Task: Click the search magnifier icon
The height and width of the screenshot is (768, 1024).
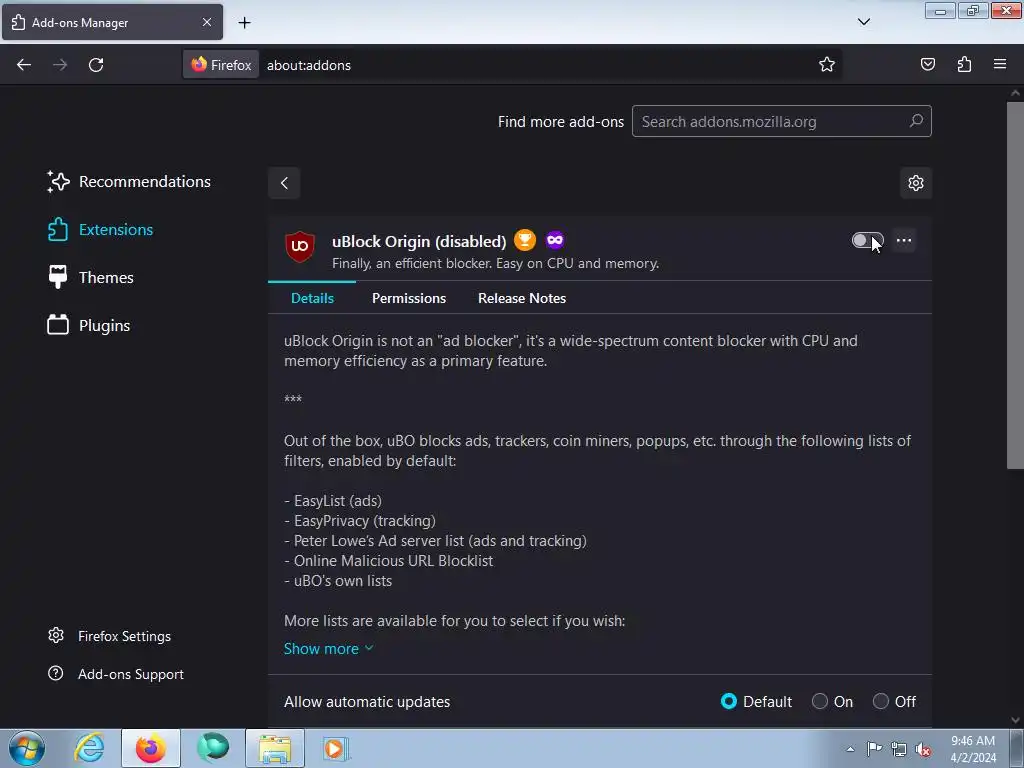Action: (x=916, y=121)
